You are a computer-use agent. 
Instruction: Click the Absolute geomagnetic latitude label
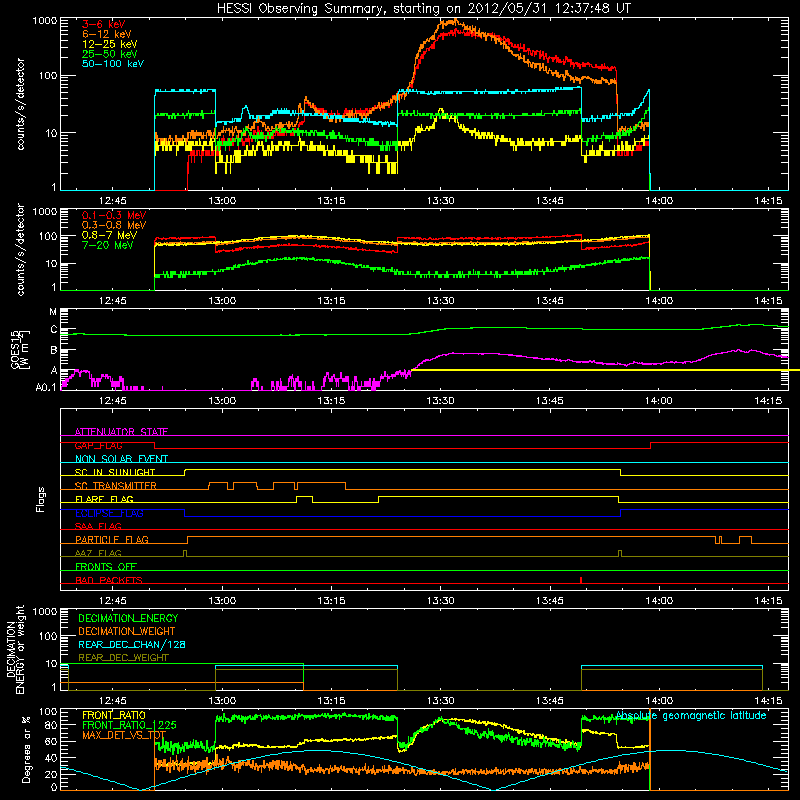[x=691, y=715]
